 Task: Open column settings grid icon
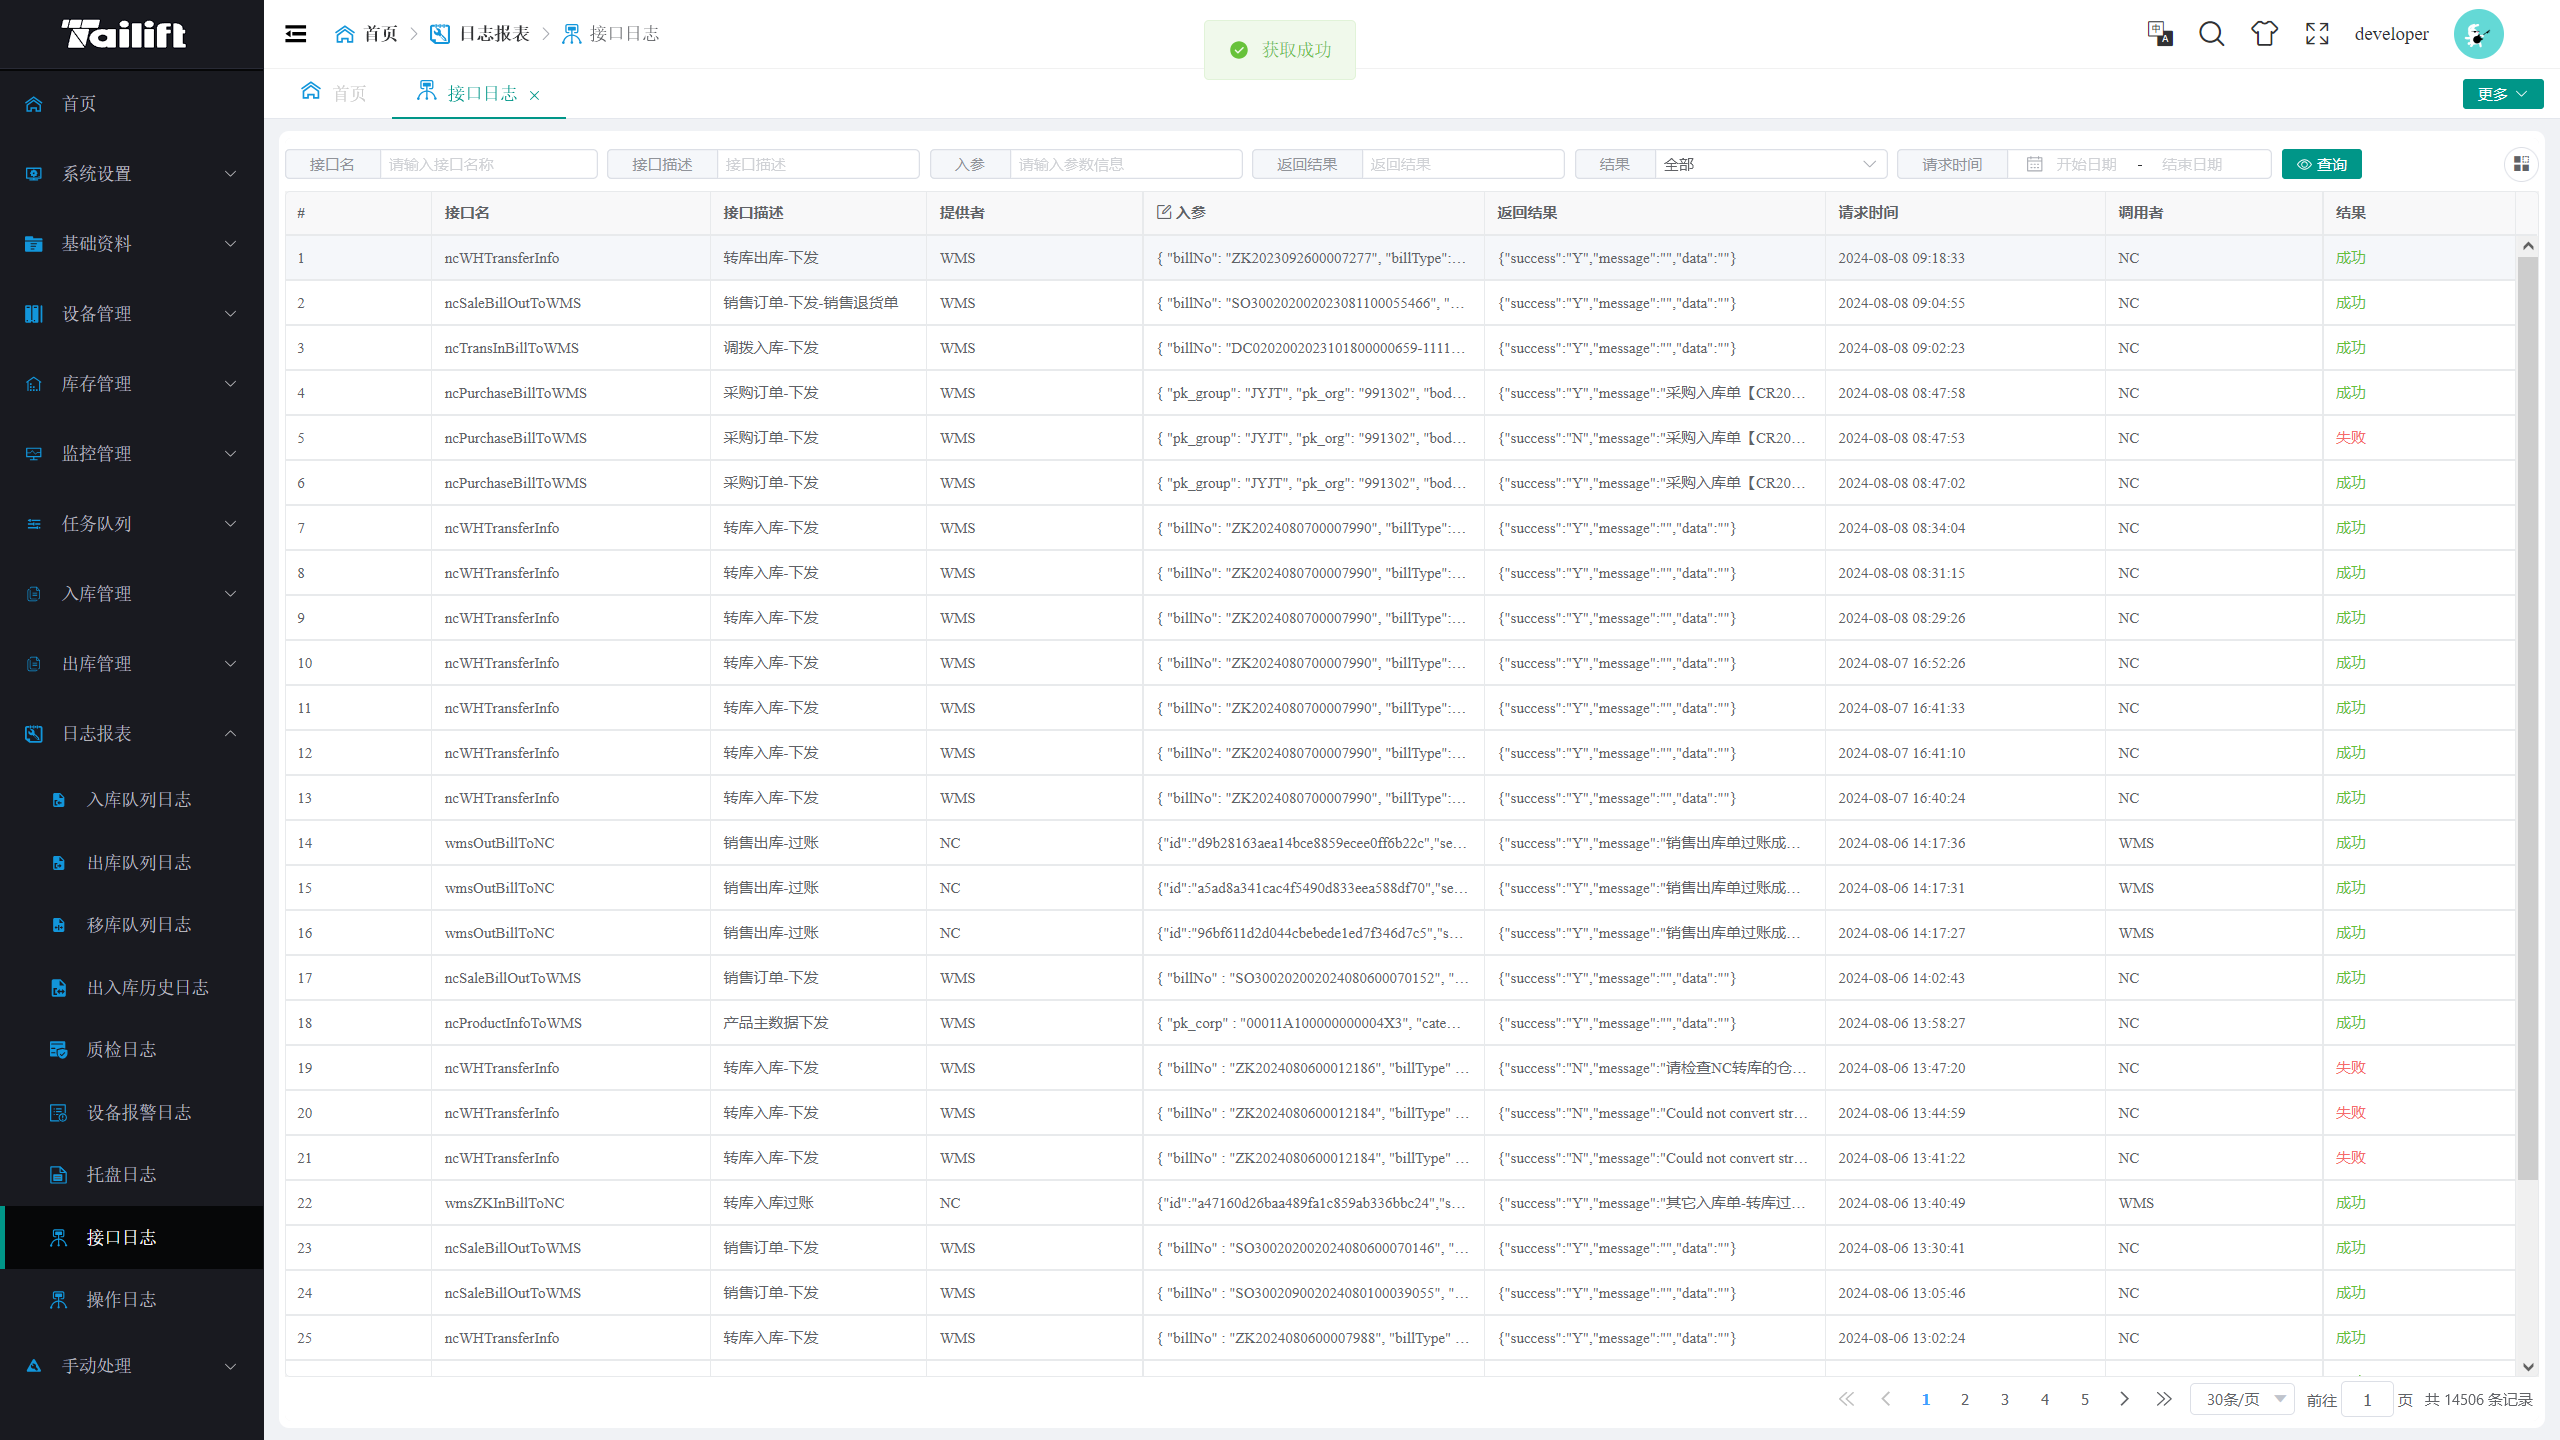[2521, 164]
